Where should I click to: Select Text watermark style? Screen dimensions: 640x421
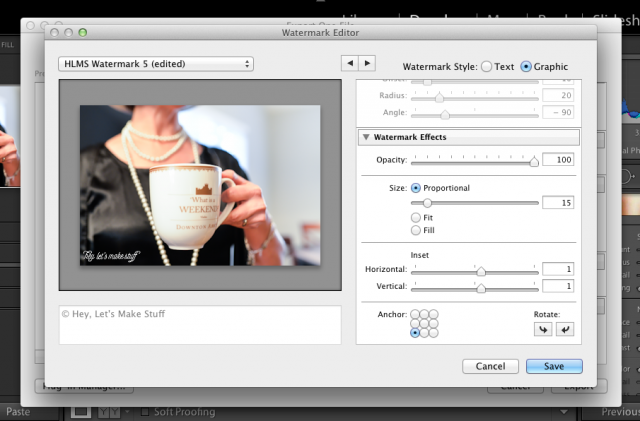click(x=486, y=67)
